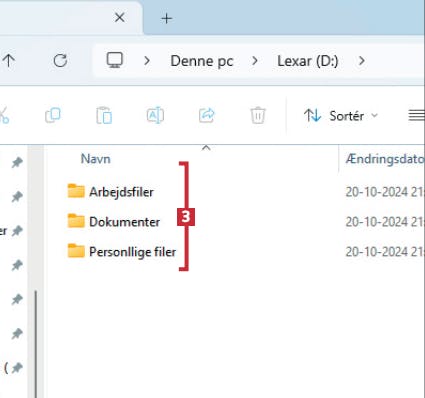Expand chevron between Denne pc and Lexar
425x398 pixels.
(x=255, y=61)
